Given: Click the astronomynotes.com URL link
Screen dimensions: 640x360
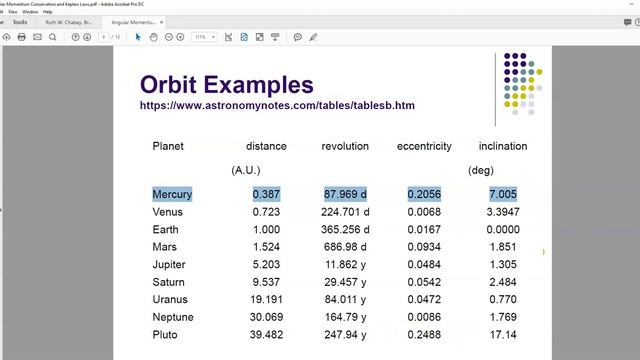Looking at the screenshot, I should [277, 105].
